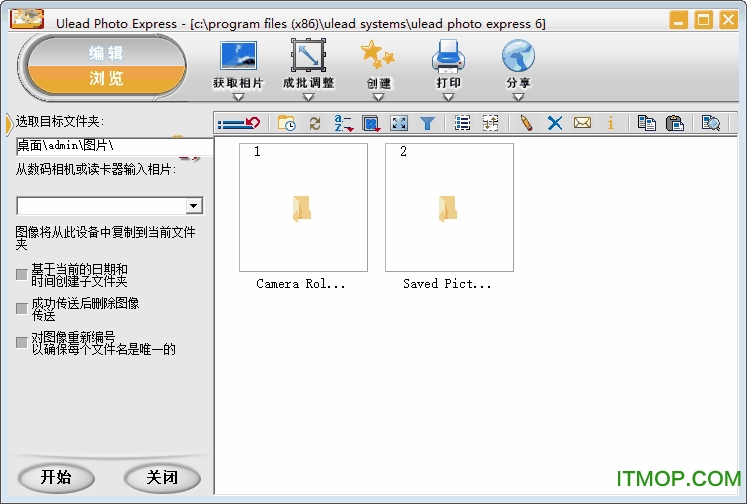Select the Saved Pictures folder thumbnail
This screenshot has height=504, width=747.
[x=449, y=208]
